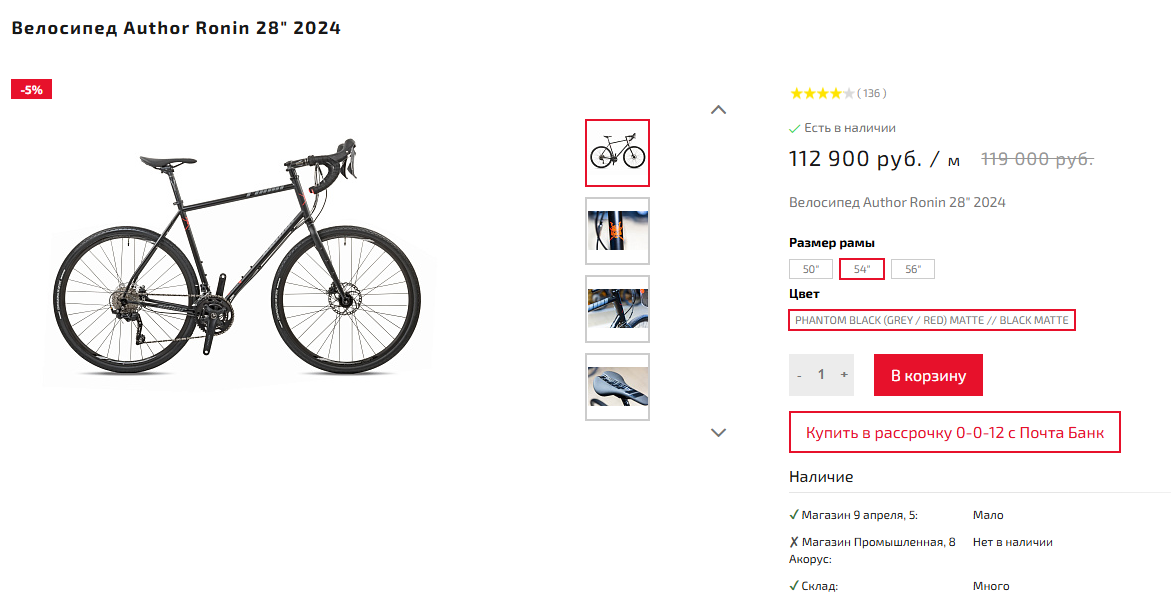Choose the 56" frame size option
The image size is (1171, 612).
point(913,269)
